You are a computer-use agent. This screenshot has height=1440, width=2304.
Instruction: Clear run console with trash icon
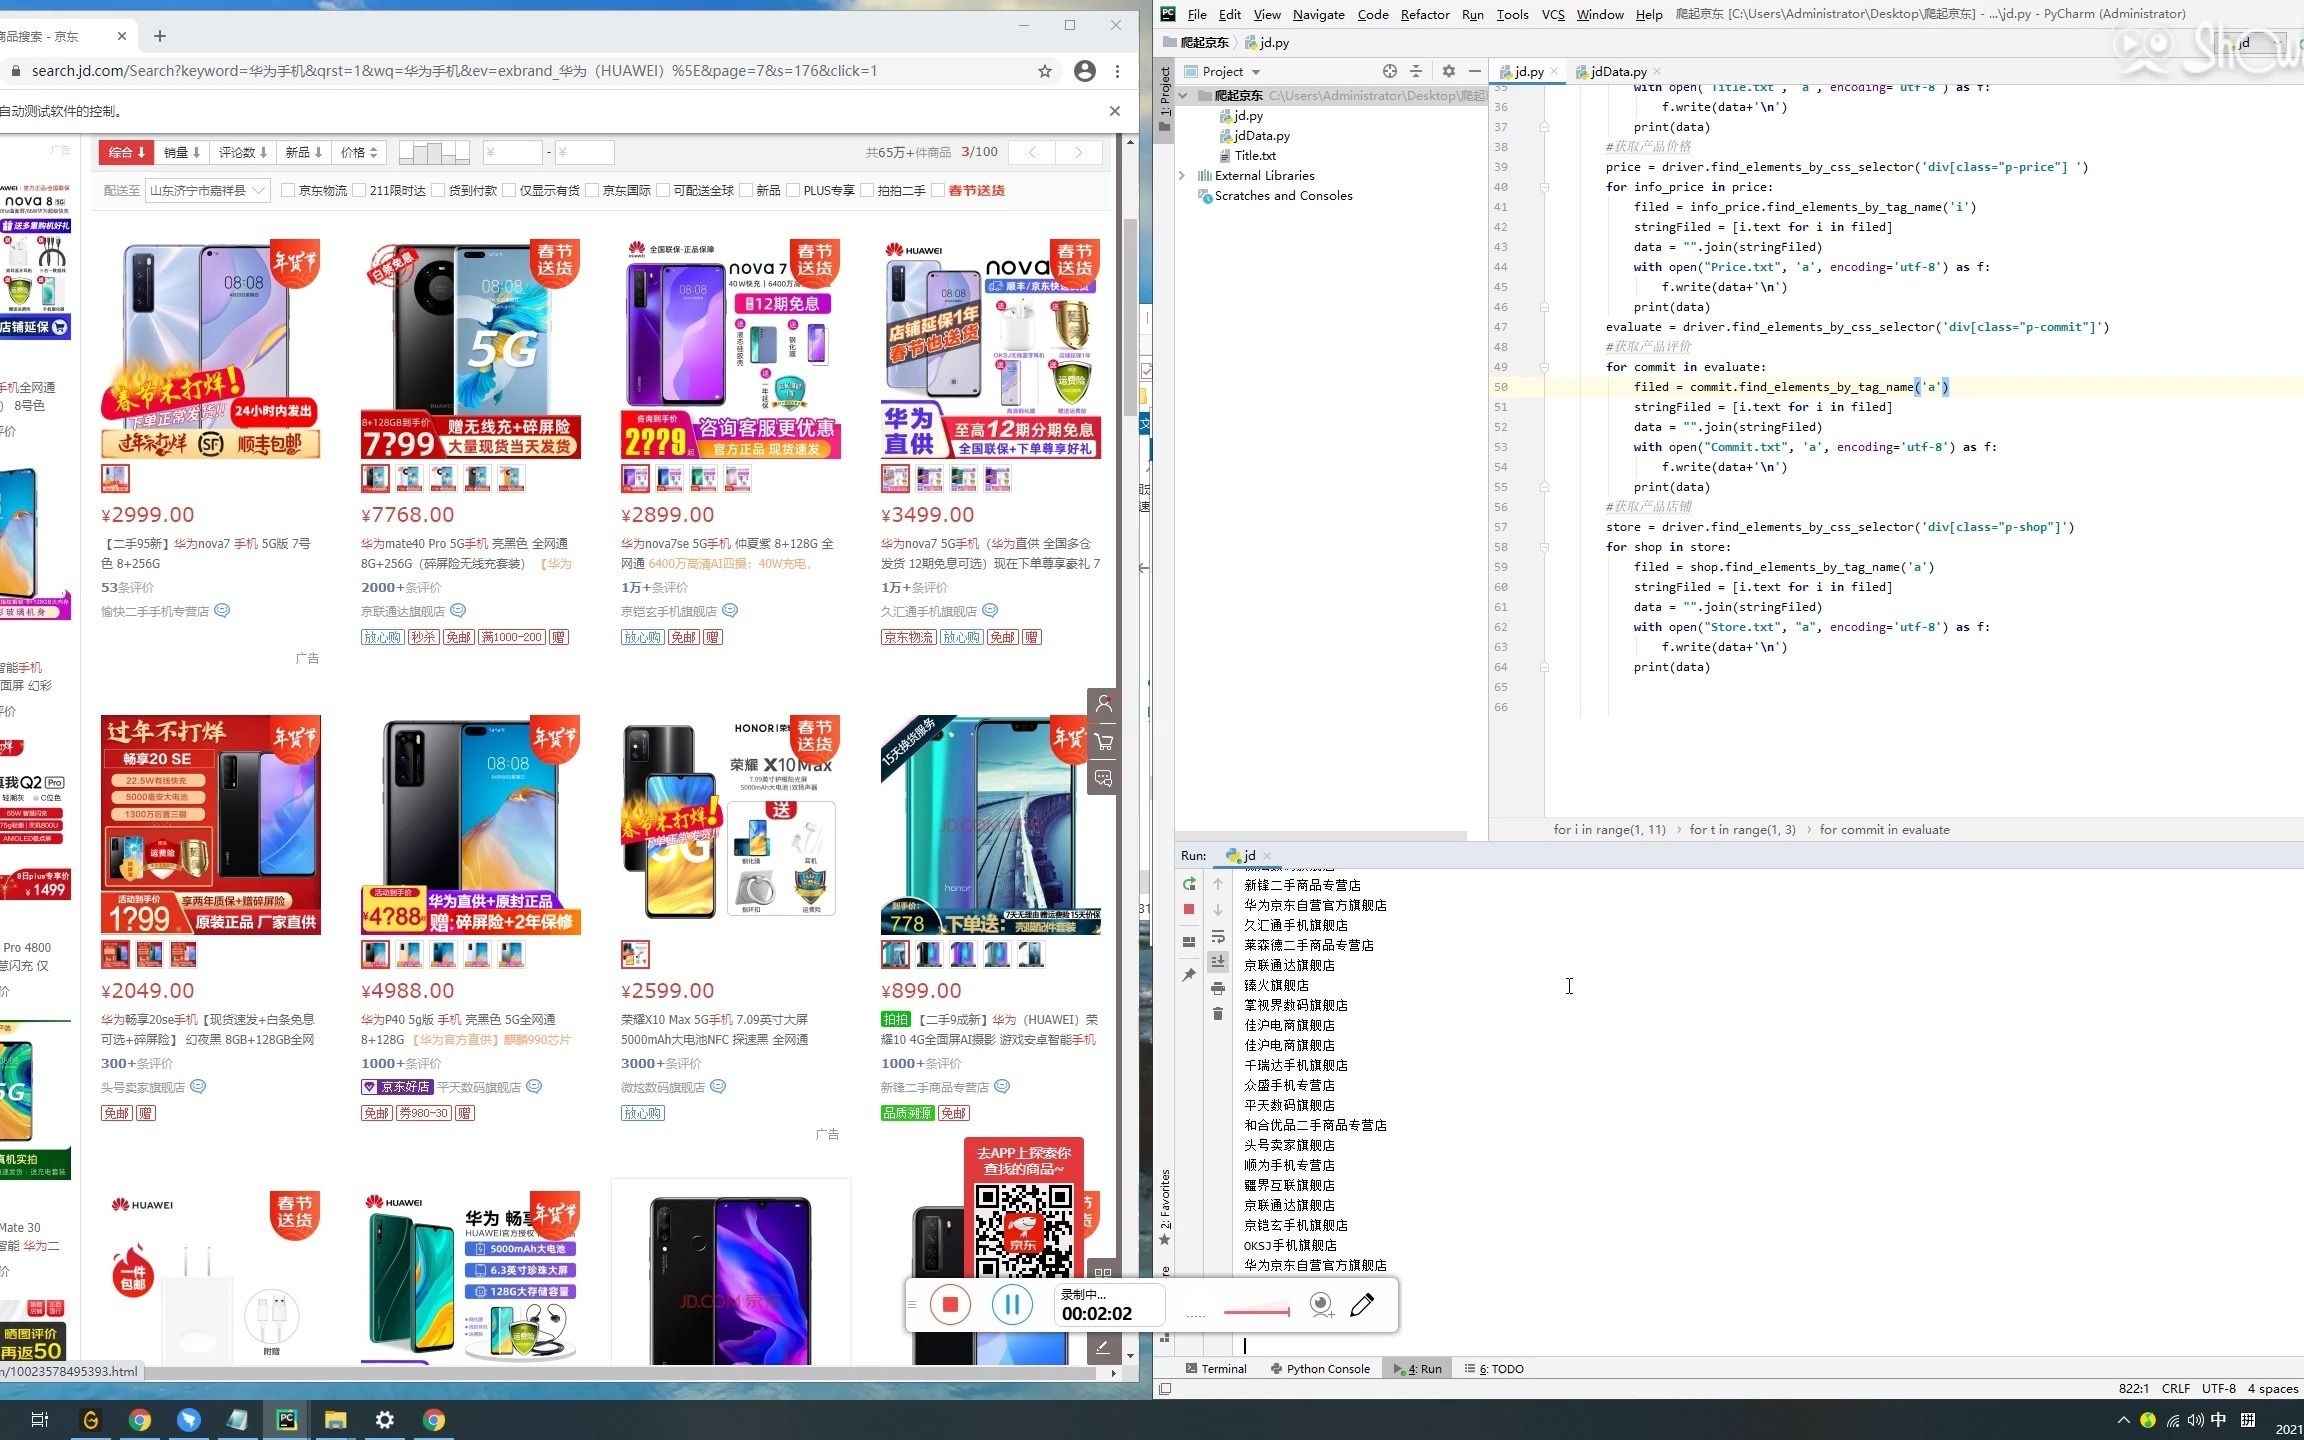click(x=1217, y=1014)
